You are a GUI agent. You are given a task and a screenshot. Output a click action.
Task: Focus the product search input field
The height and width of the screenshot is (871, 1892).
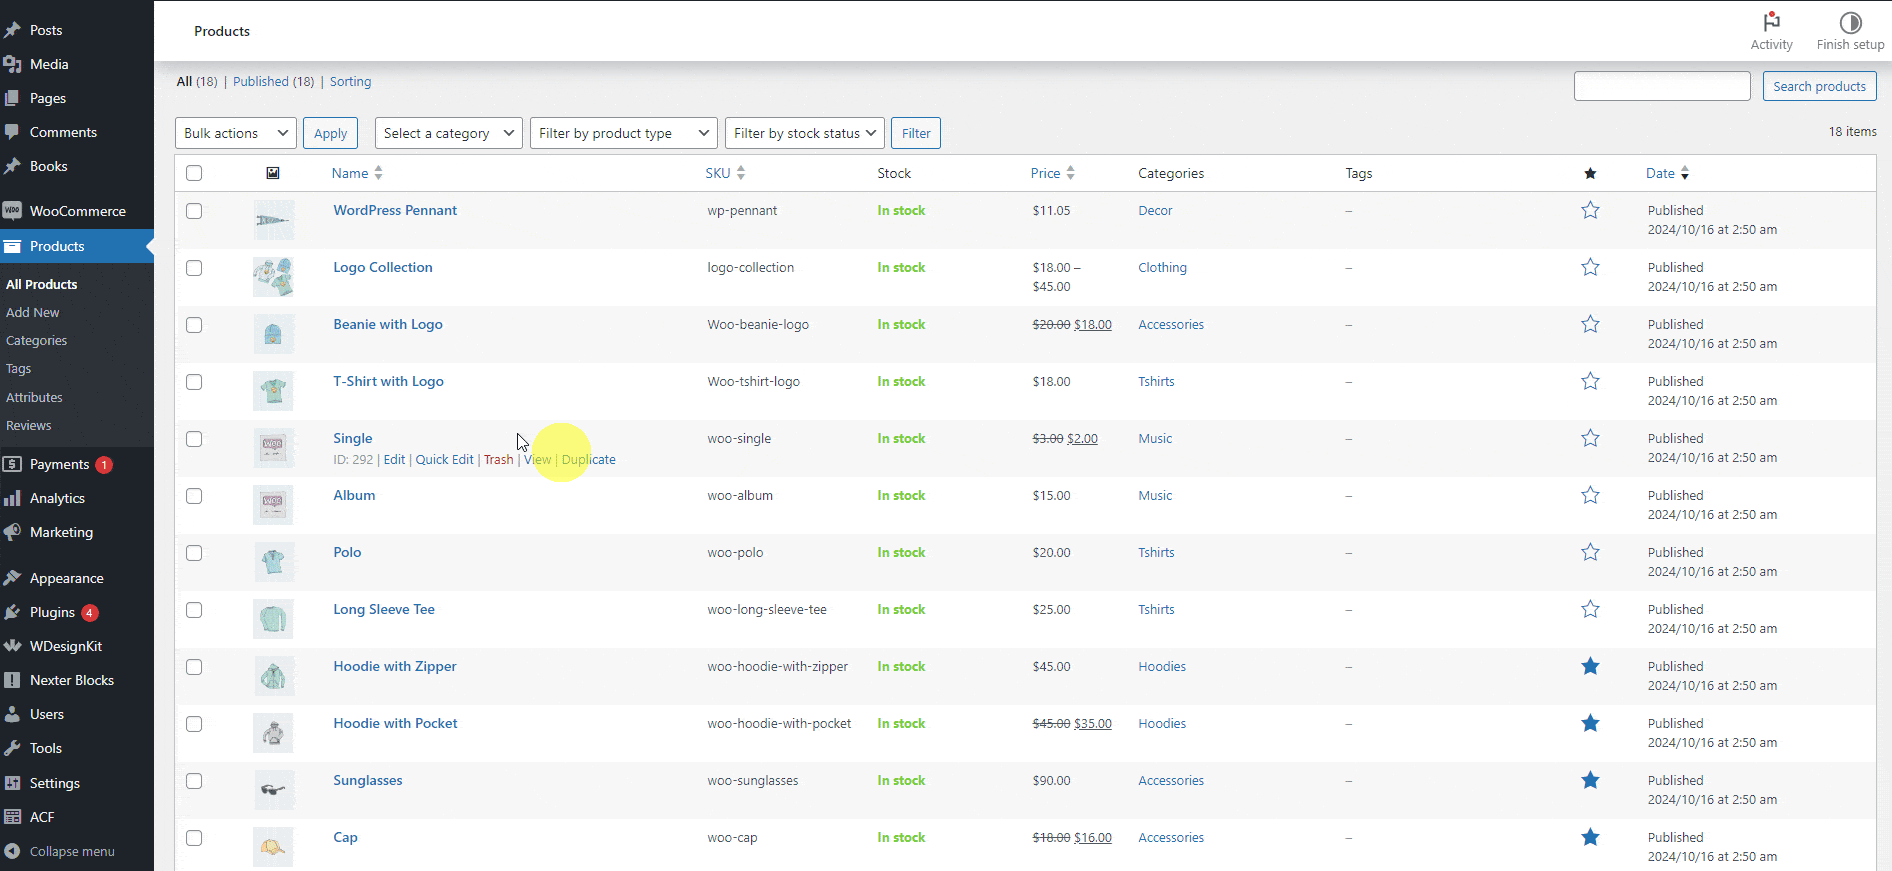click(1661, 87)
